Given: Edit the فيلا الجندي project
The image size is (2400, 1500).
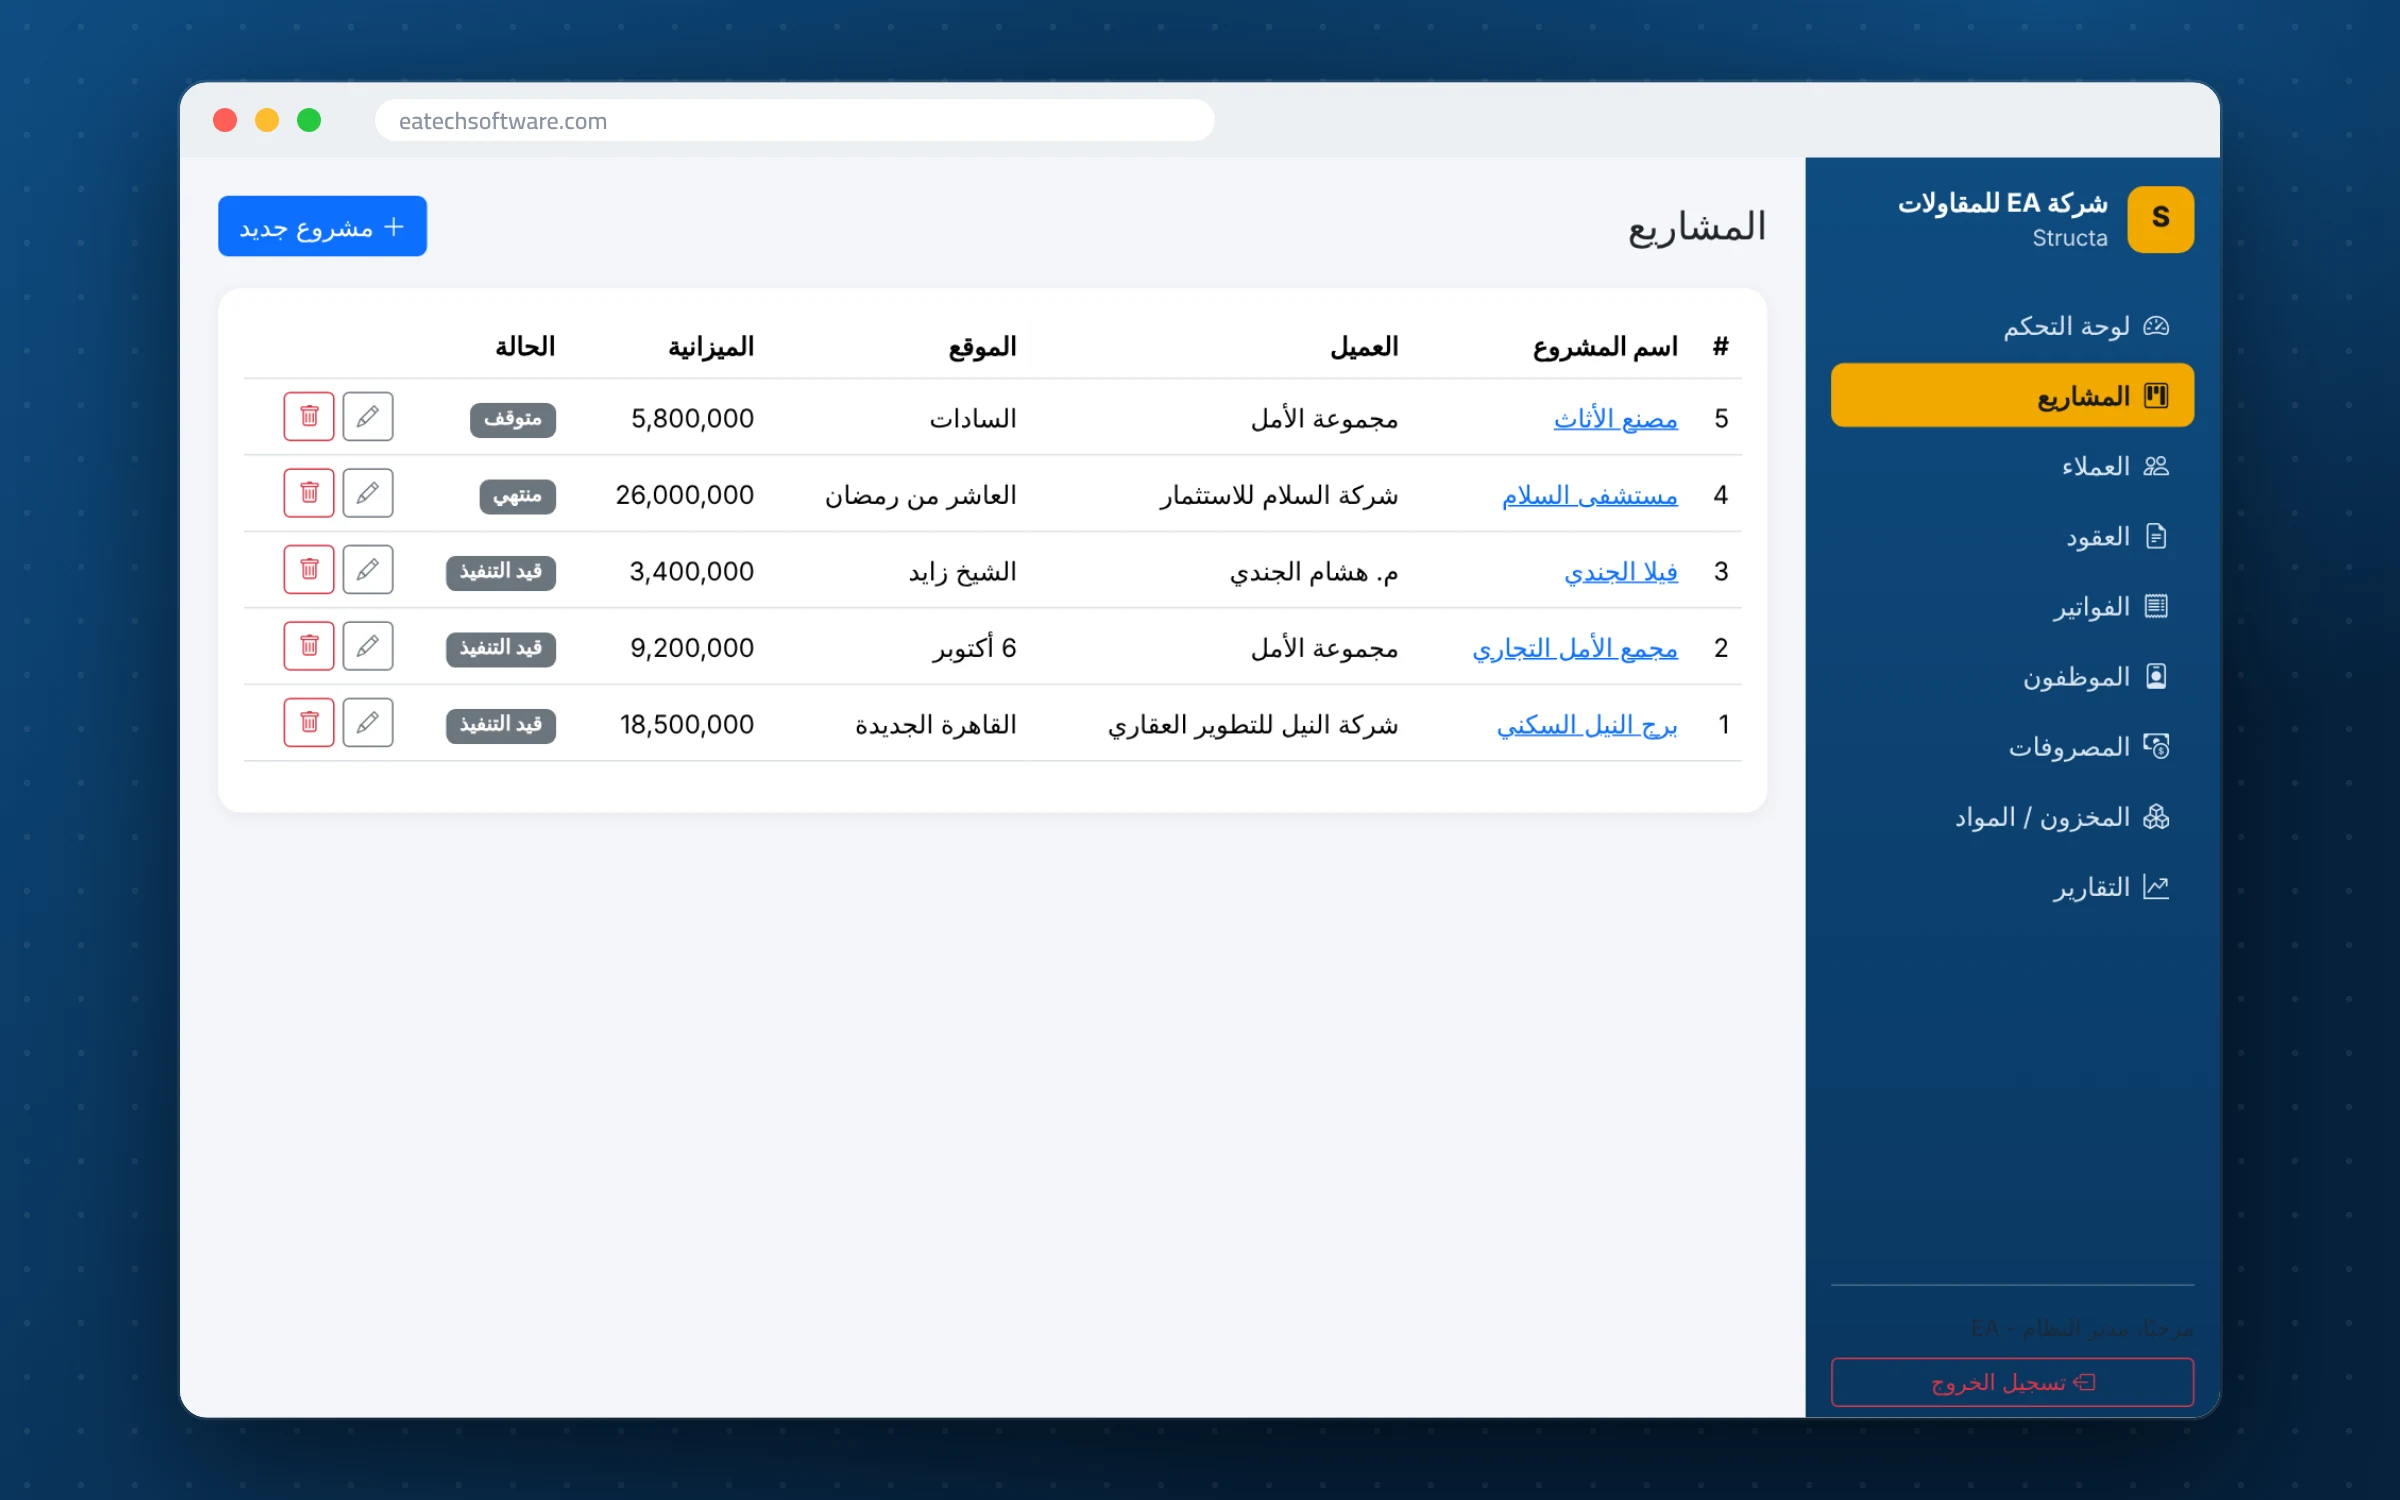Looking at the screenshot, I should pyautogui.click(x=367, y=570).
